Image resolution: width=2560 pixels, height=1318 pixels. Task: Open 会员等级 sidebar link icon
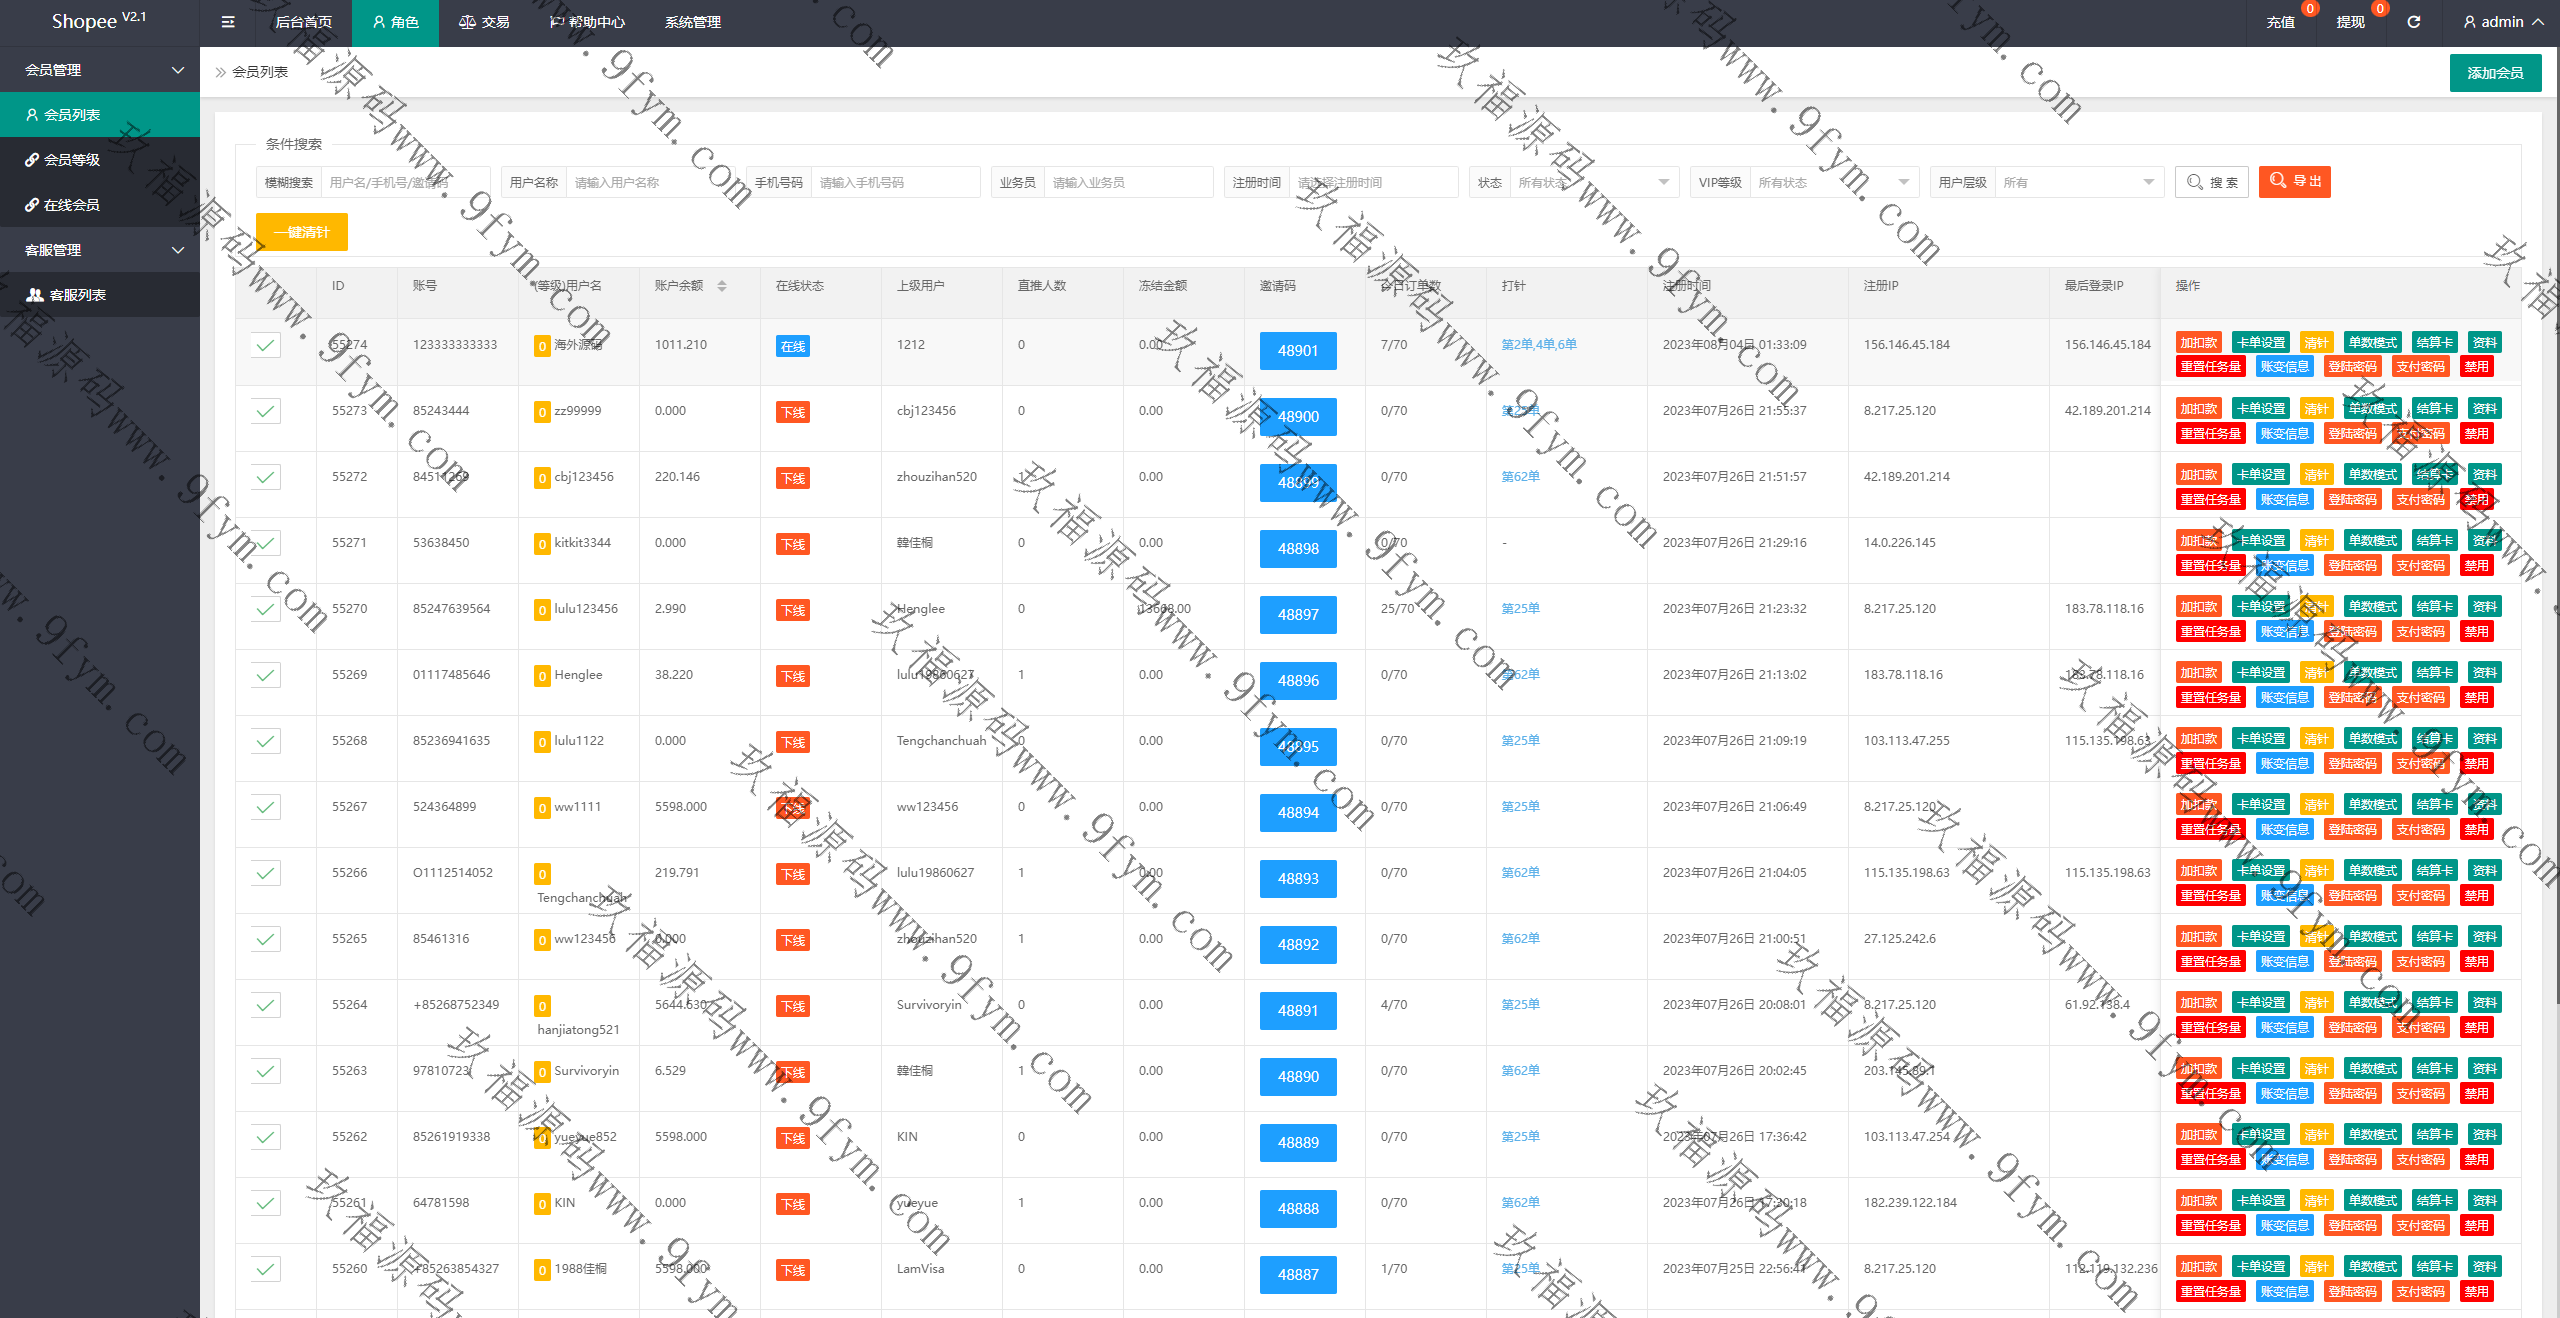click(32, 160)
